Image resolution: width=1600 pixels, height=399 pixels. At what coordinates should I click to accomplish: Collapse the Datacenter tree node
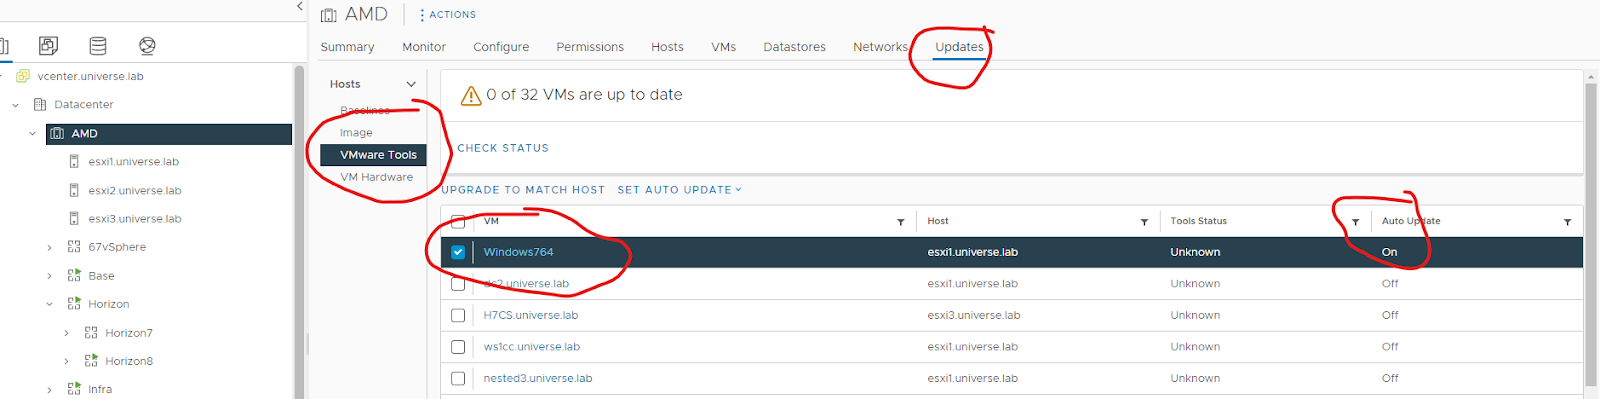pyautogui.click(x=15, y=104)
